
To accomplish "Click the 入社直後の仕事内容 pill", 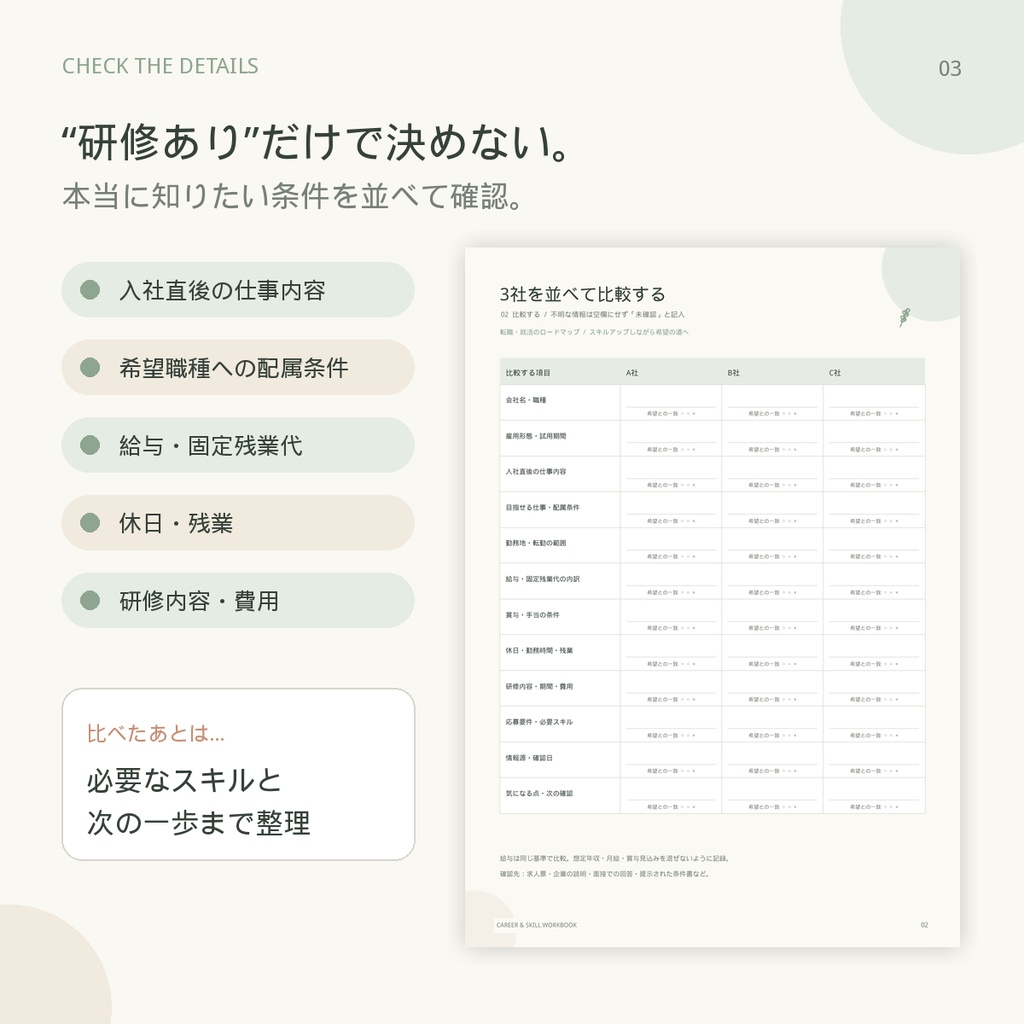I will click(238, 290).
